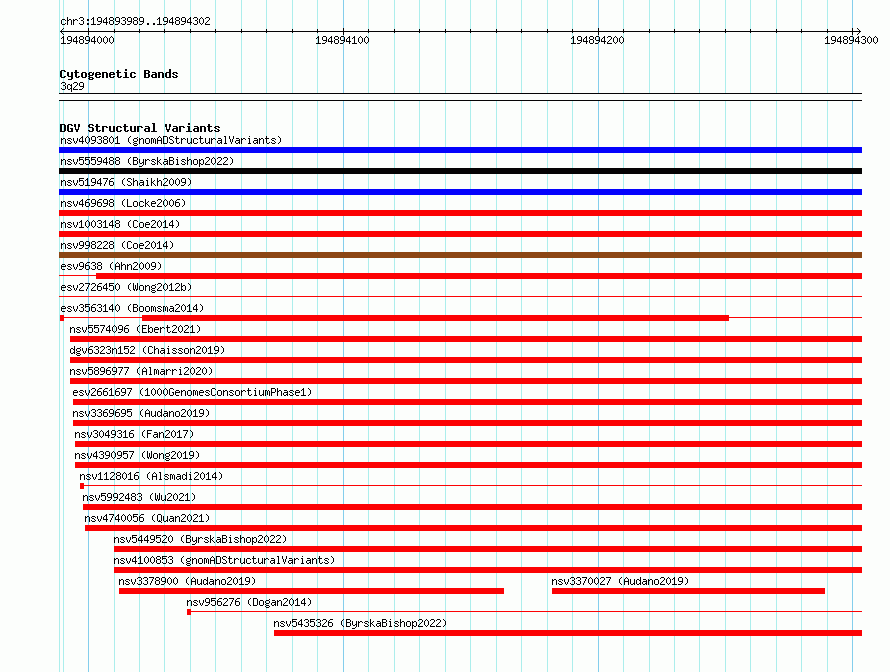Click the red bar under dgv6323n152

[x=465, y=360]
